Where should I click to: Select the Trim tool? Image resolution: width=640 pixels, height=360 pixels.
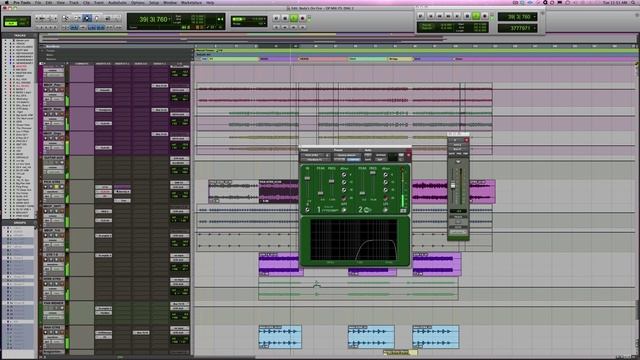pyautogui.click(x=77, y=18)
